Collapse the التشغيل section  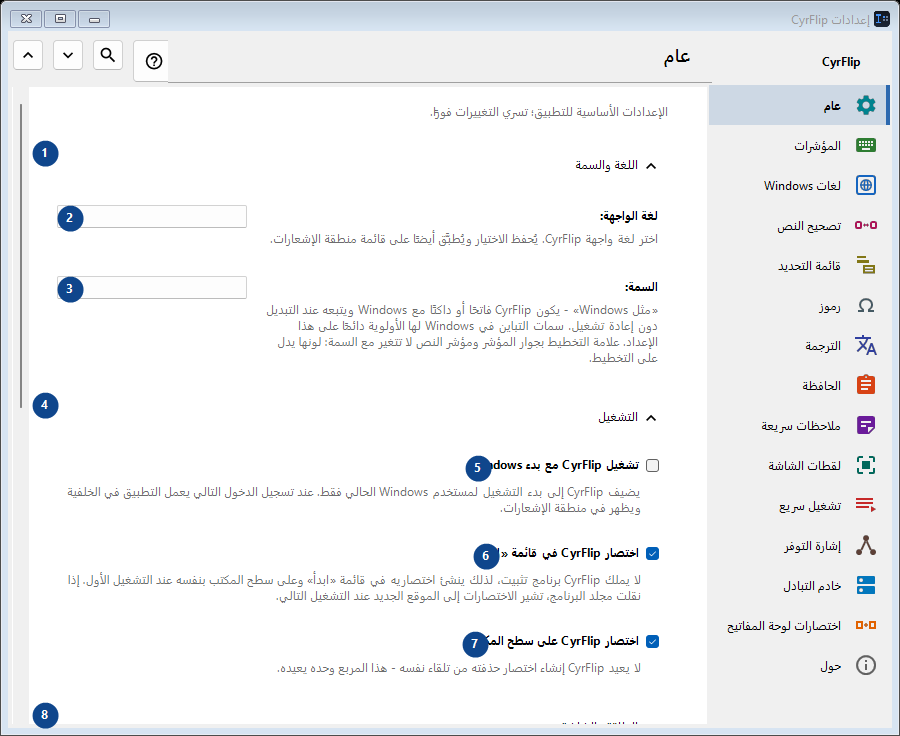pyautogui.click(x=650, y=418)
